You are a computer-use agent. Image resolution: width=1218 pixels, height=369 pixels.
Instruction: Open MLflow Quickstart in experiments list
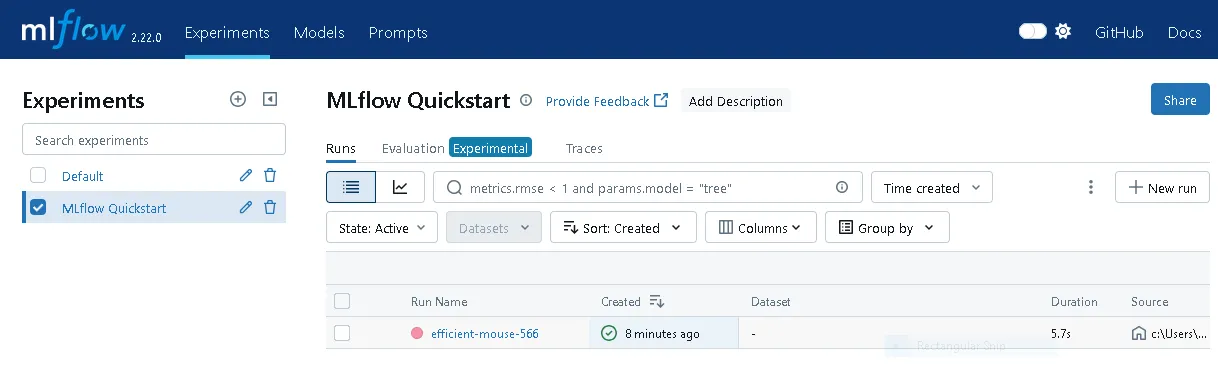point(114,208)
